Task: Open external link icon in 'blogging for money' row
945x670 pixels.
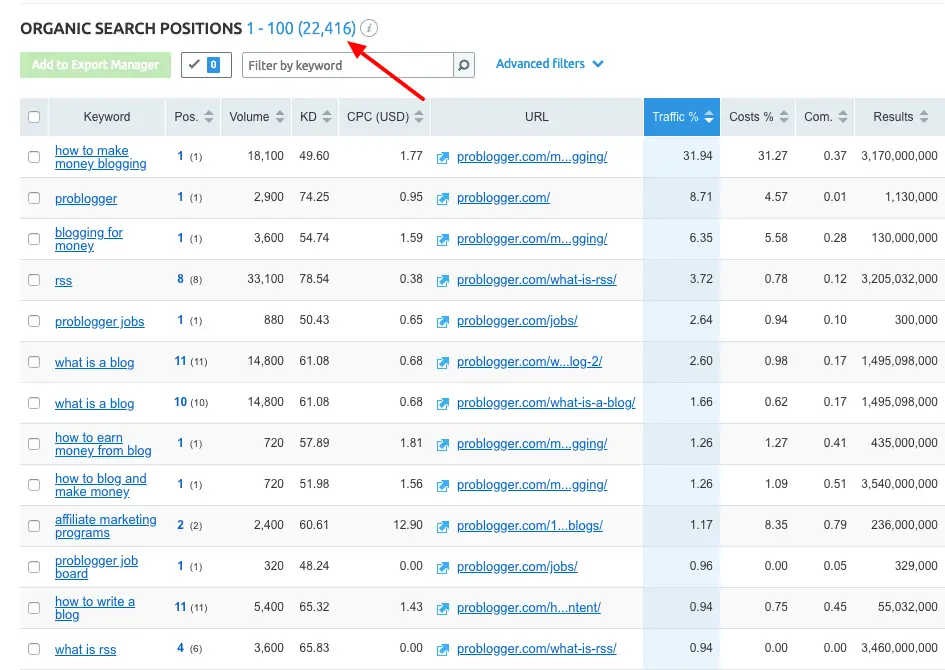Action: click(443, 240)
